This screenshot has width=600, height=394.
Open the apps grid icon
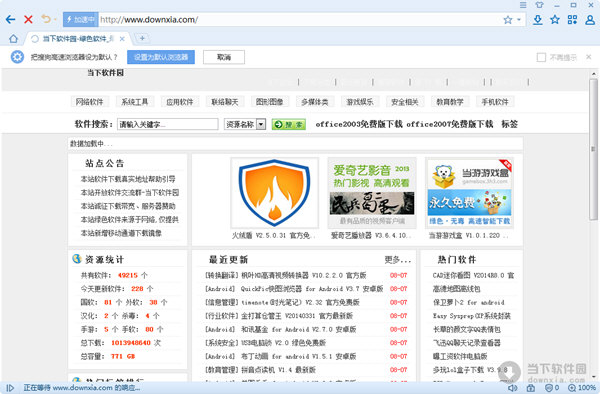[x=572, y=20]
